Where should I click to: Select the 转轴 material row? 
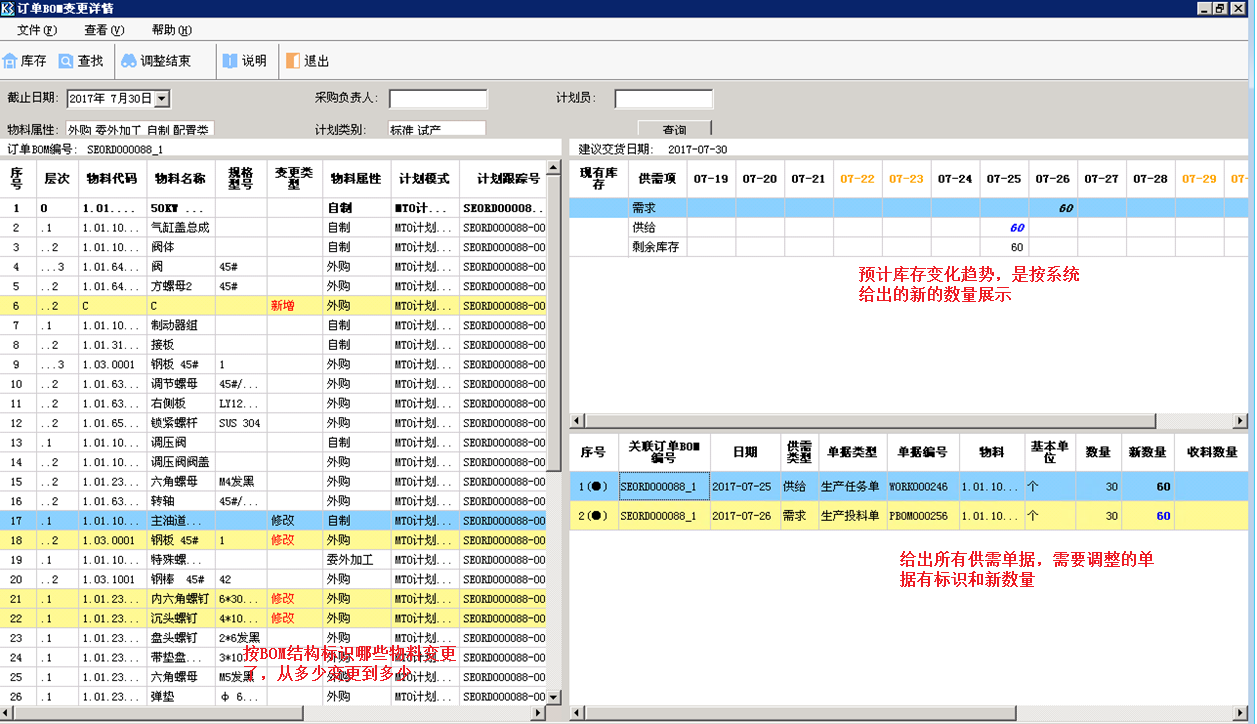coord(274,501)
